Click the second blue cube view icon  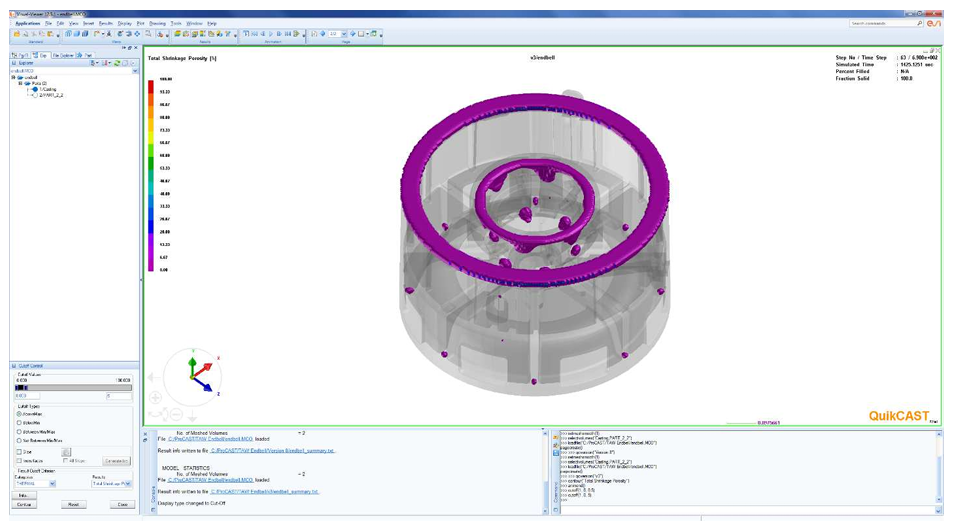(x=77, y=34)
